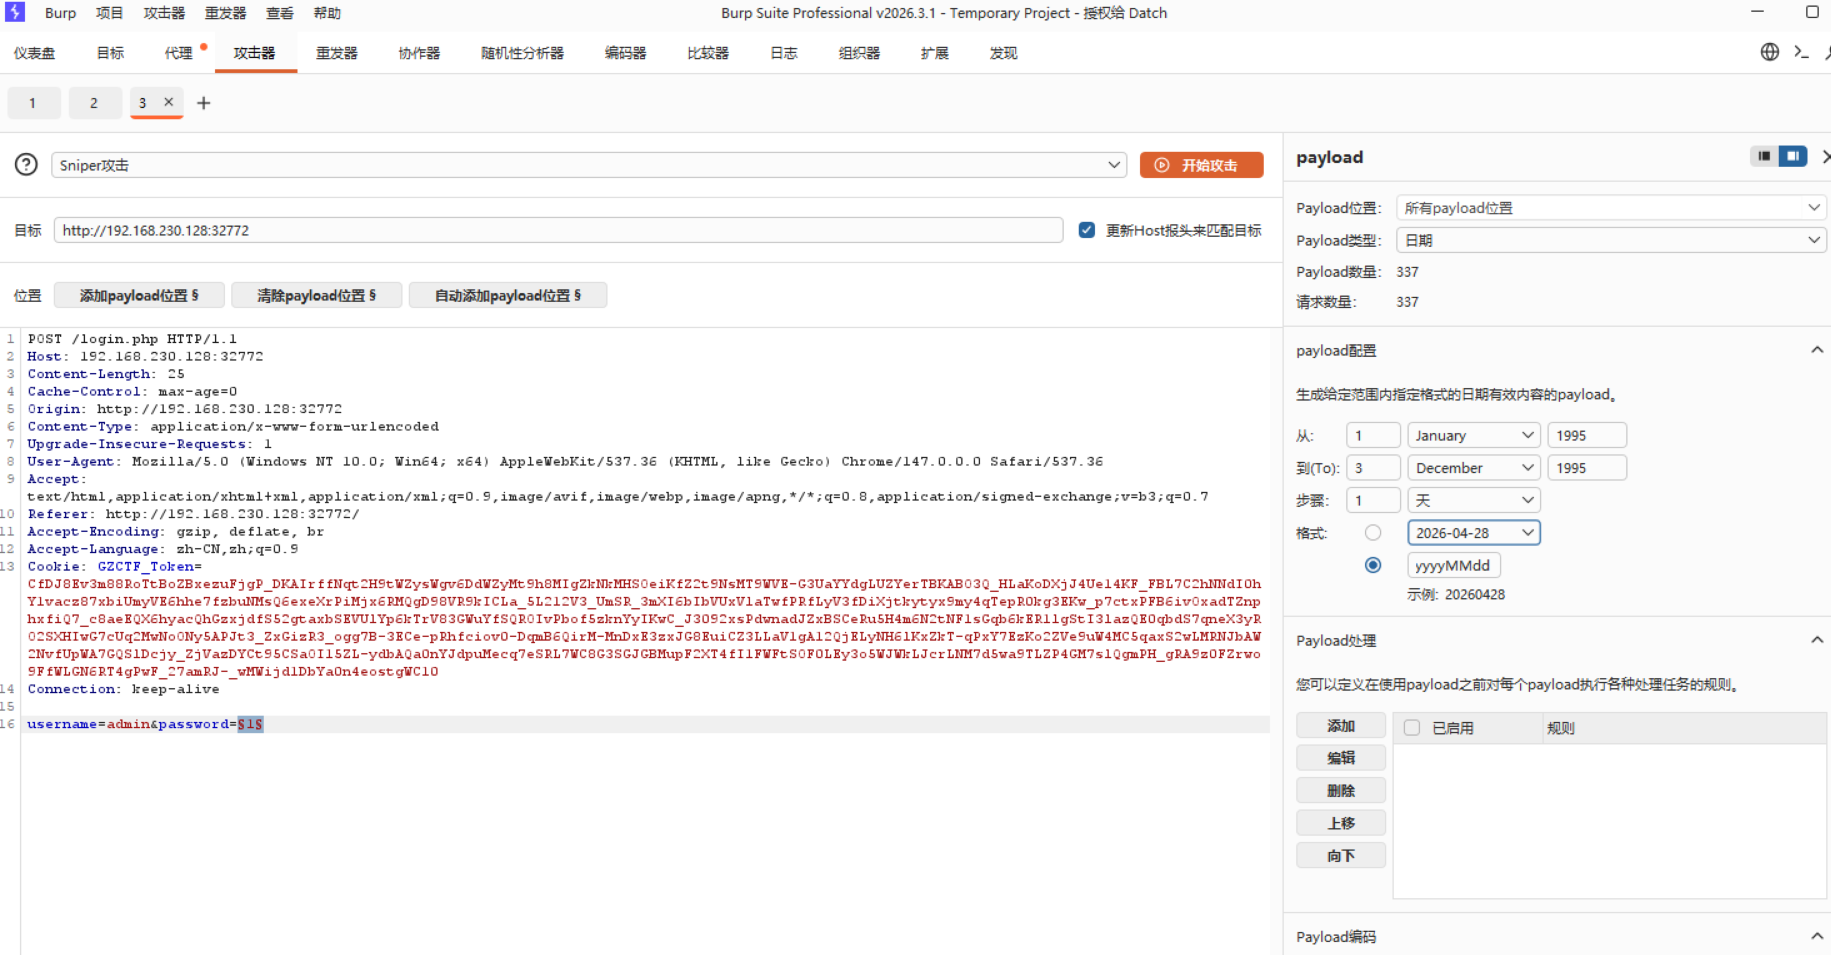Click the To day field showing 3
Screen dimensions: 1831x955
1373,468
